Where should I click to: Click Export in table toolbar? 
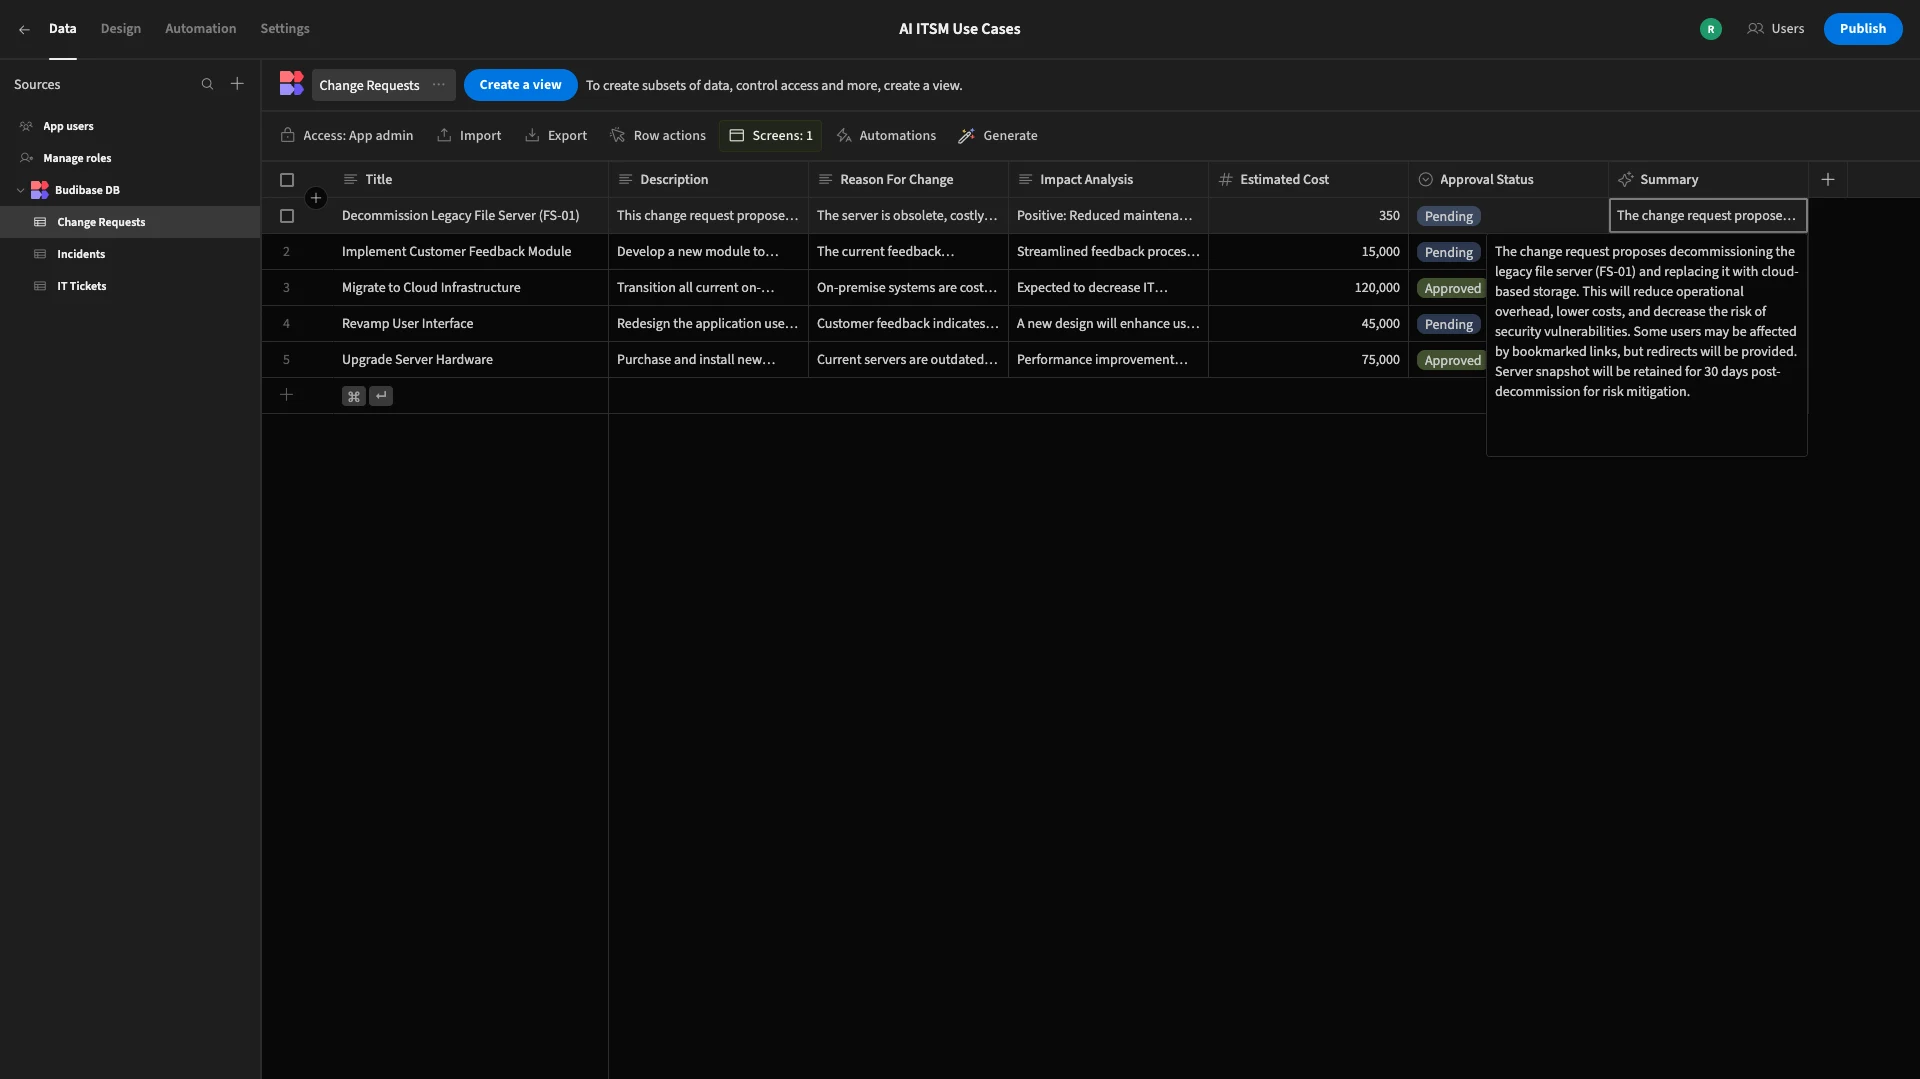(556, 135)
